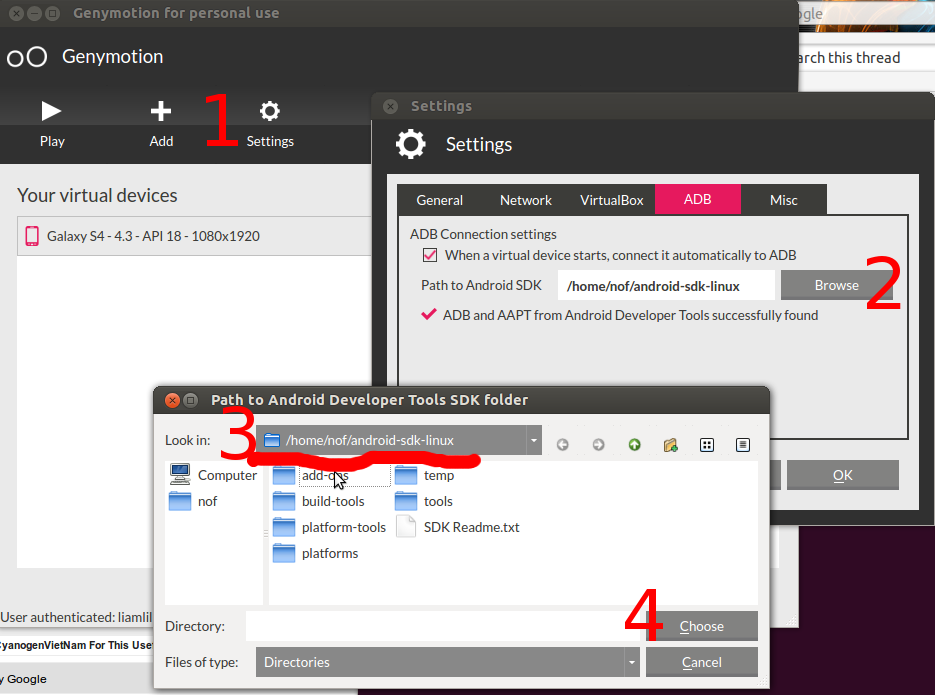Select the tools folder
This screenshot has width=935, height=695.
(x=424, y=501)
